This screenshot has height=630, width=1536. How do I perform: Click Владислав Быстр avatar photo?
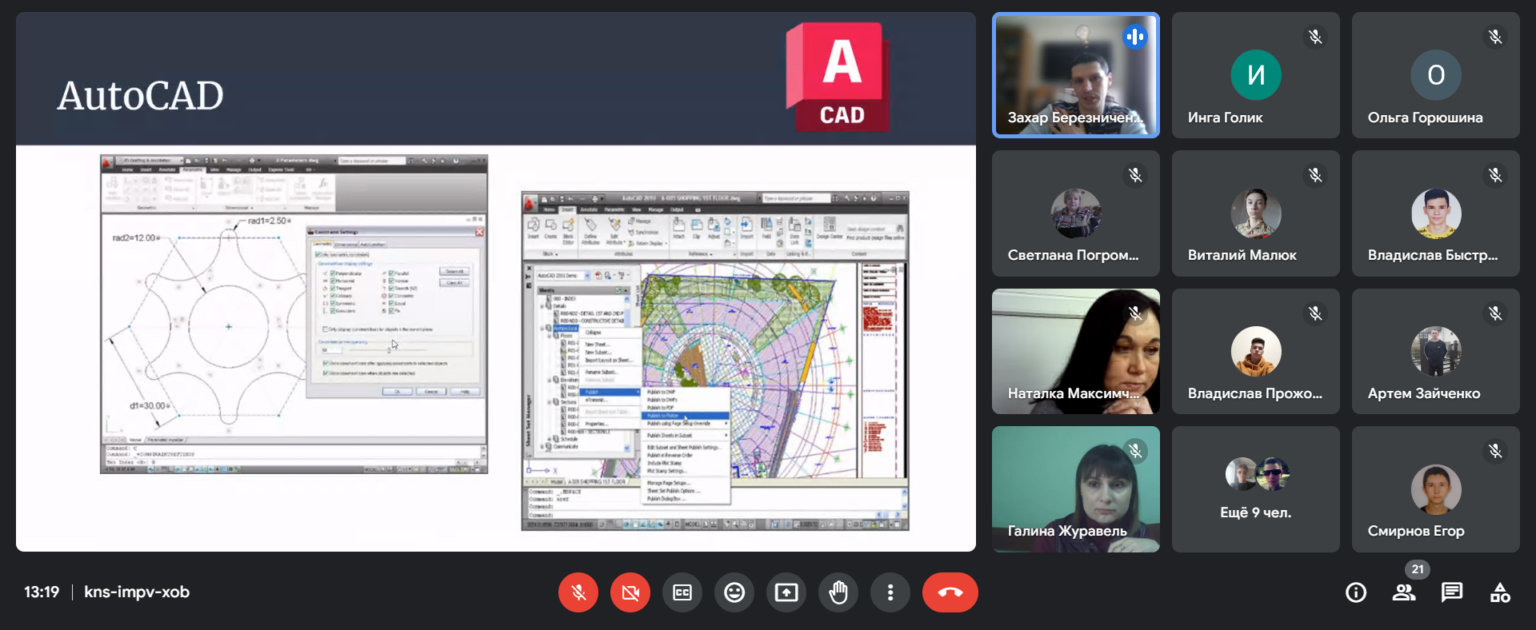pyautogui.click(x=1436, y=213)
